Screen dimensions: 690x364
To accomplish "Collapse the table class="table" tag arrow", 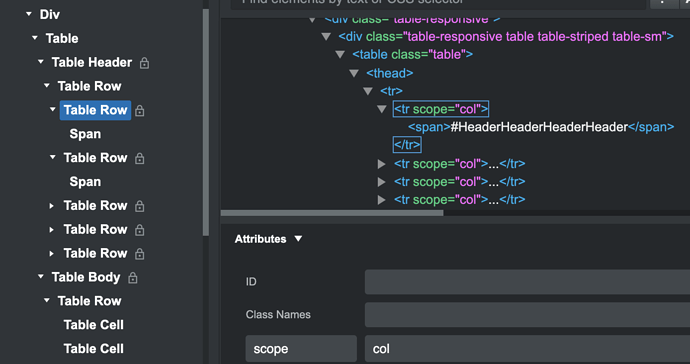I will click(x=340, y=55).
